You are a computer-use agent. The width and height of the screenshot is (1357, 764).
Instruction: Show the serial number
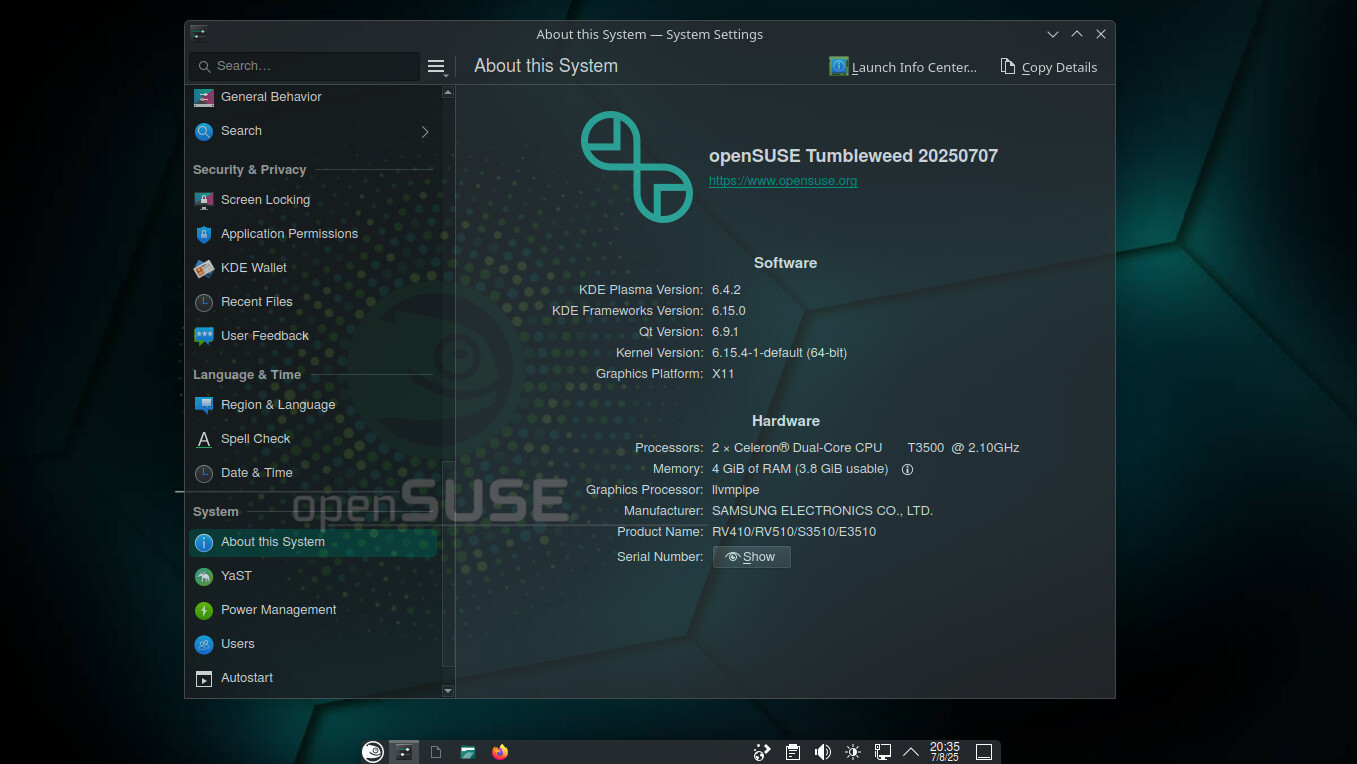[751, 557]
